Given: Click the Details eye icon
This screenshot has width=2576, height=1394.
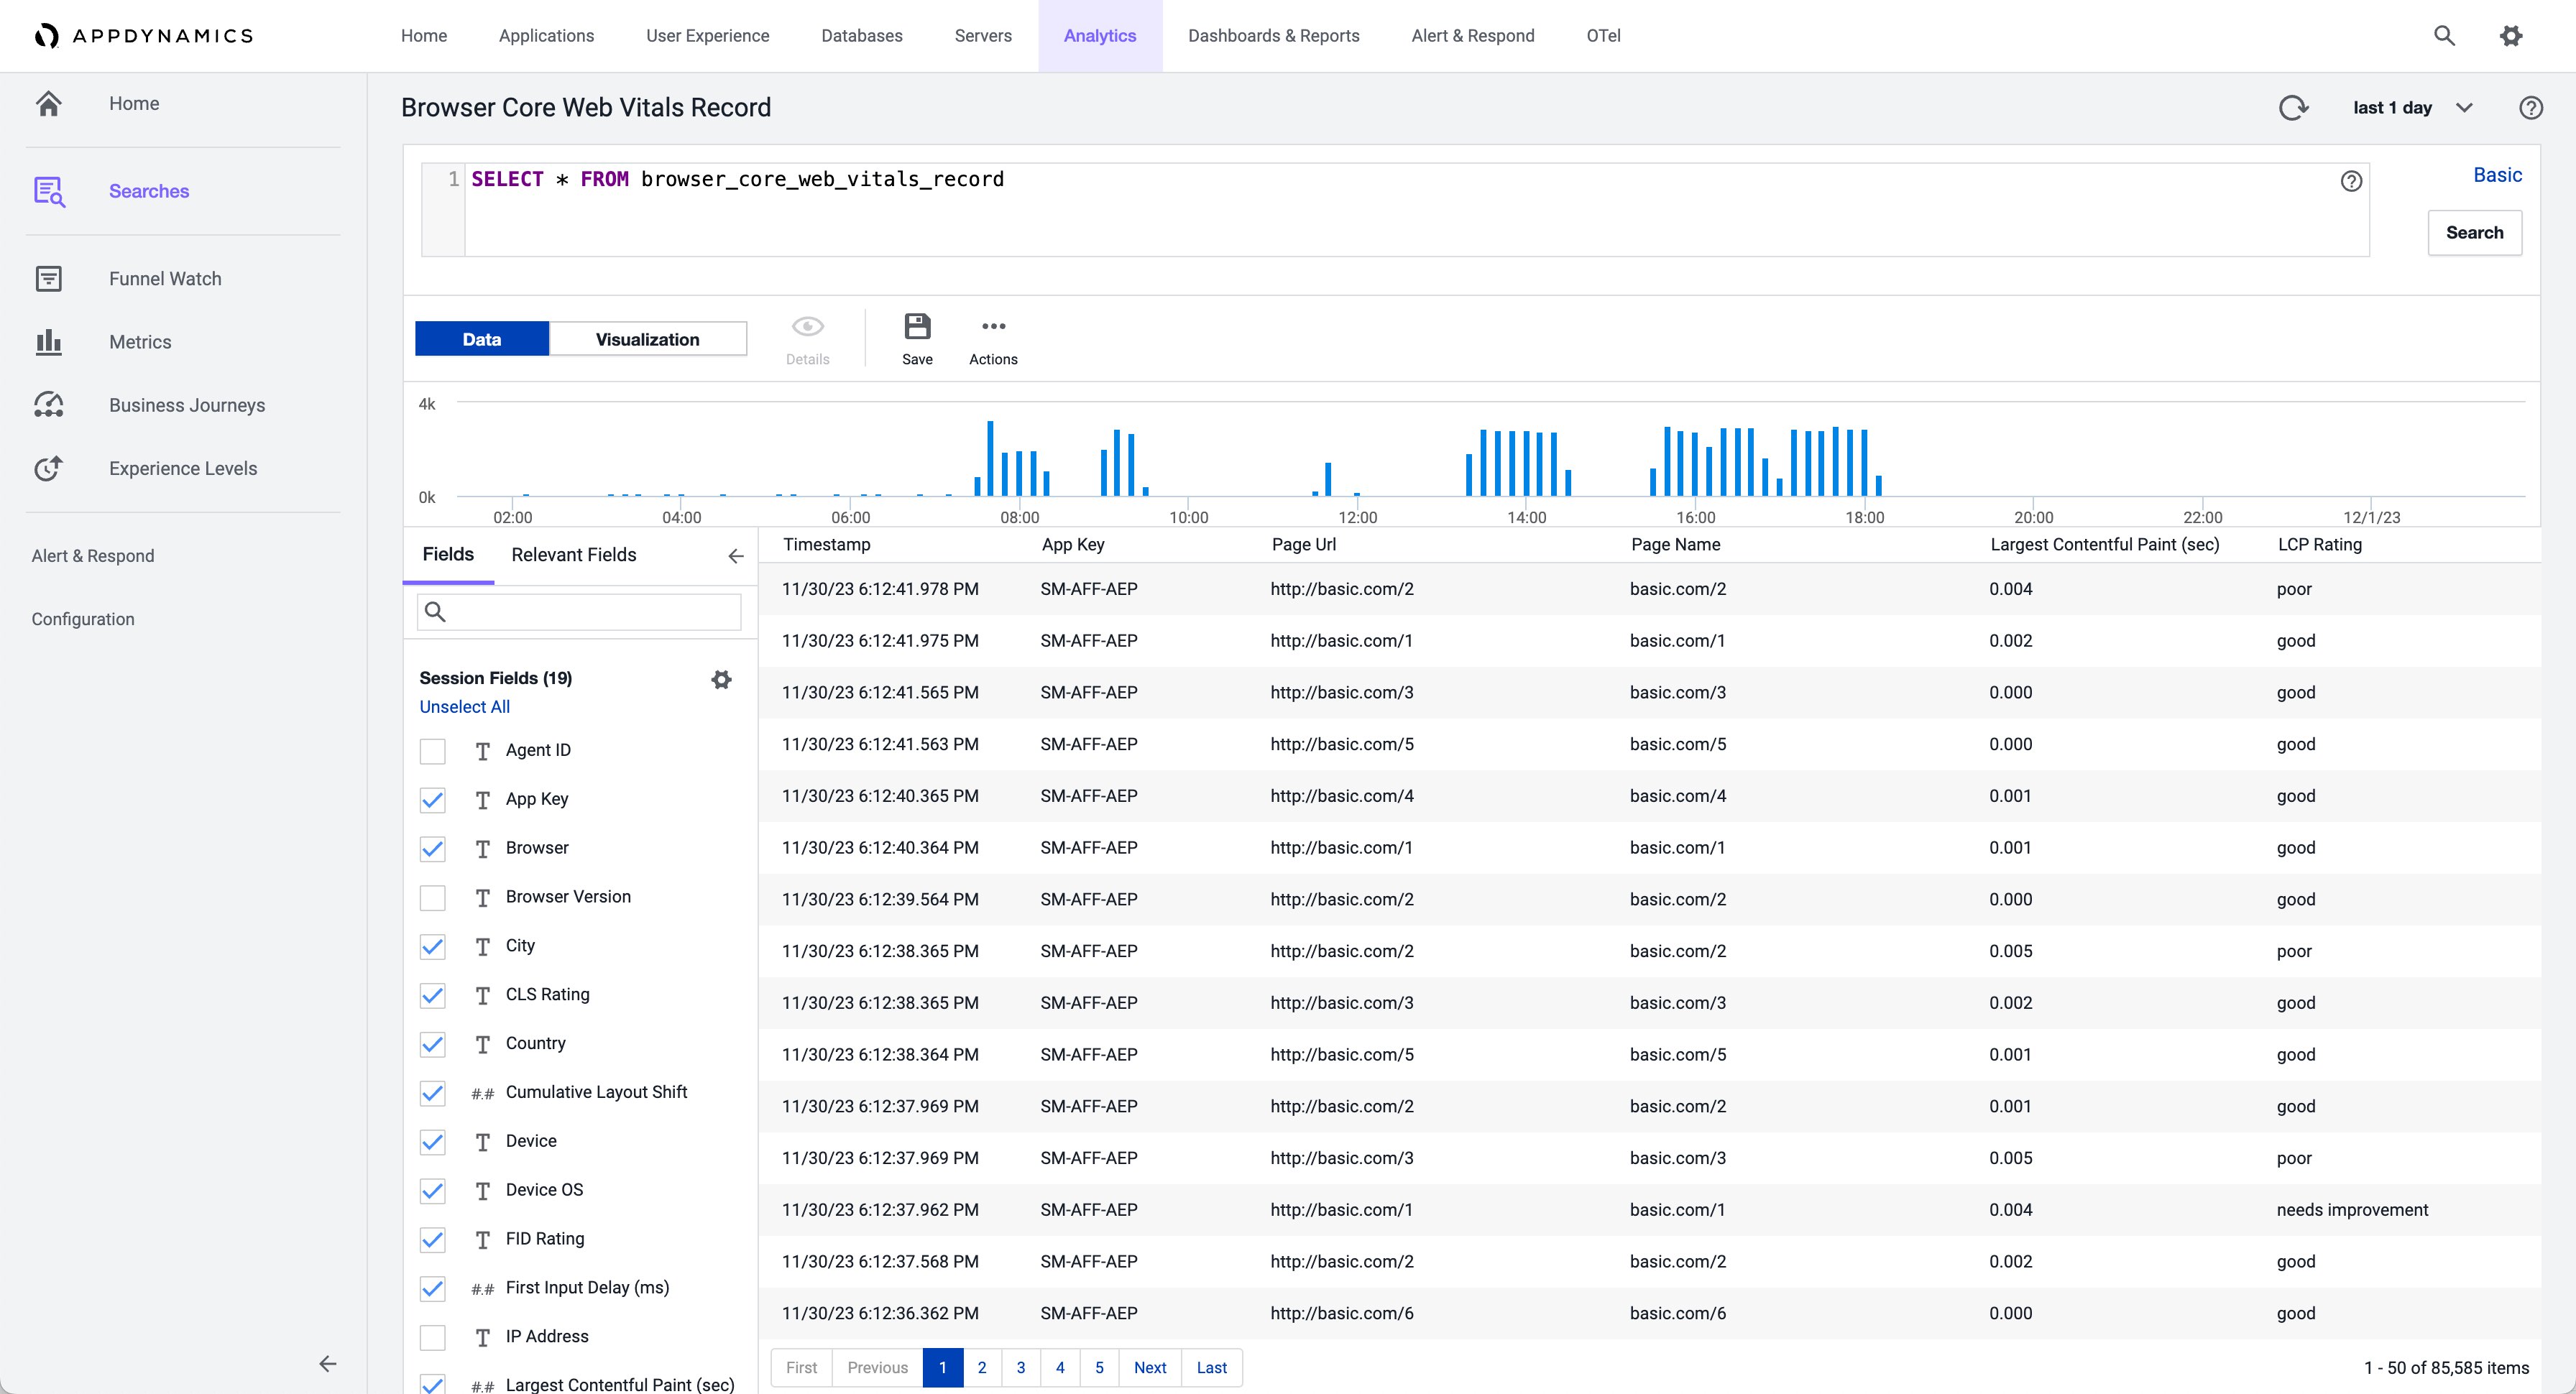Looking at the screenshot, I should [809, 326].
